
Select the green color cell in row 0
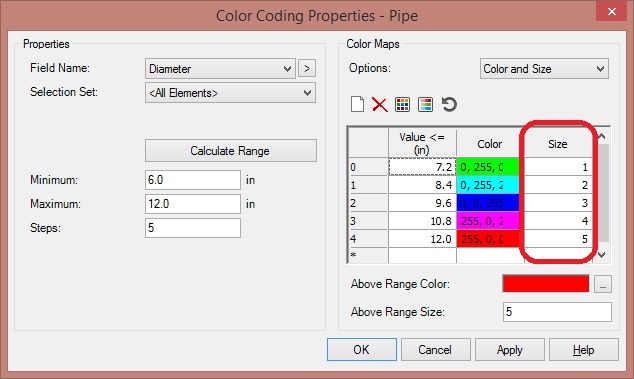(488, 167)
